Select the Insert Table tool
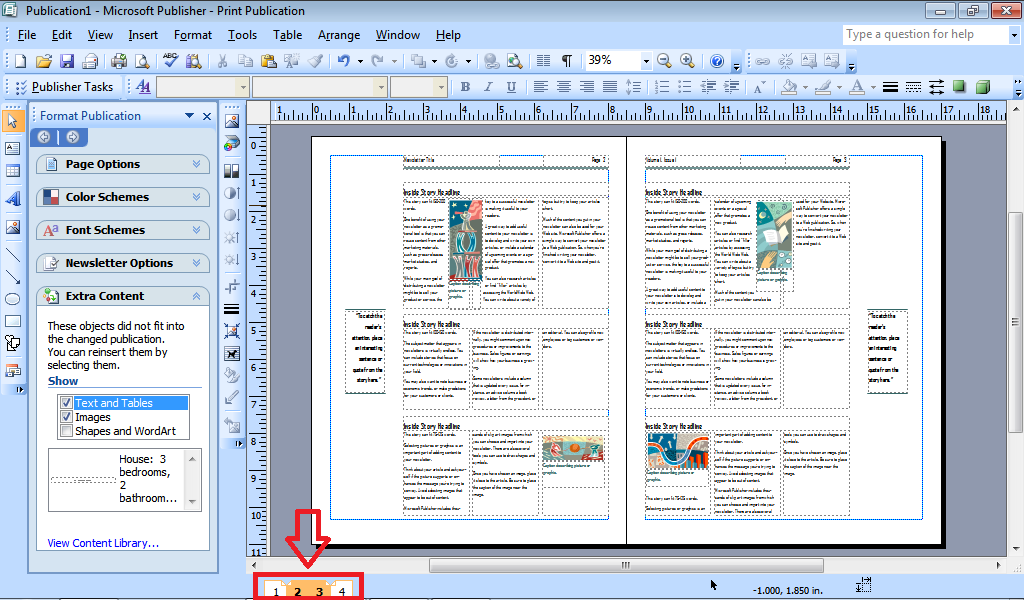Screen dimensions: 1024x600 pos(12,171)
